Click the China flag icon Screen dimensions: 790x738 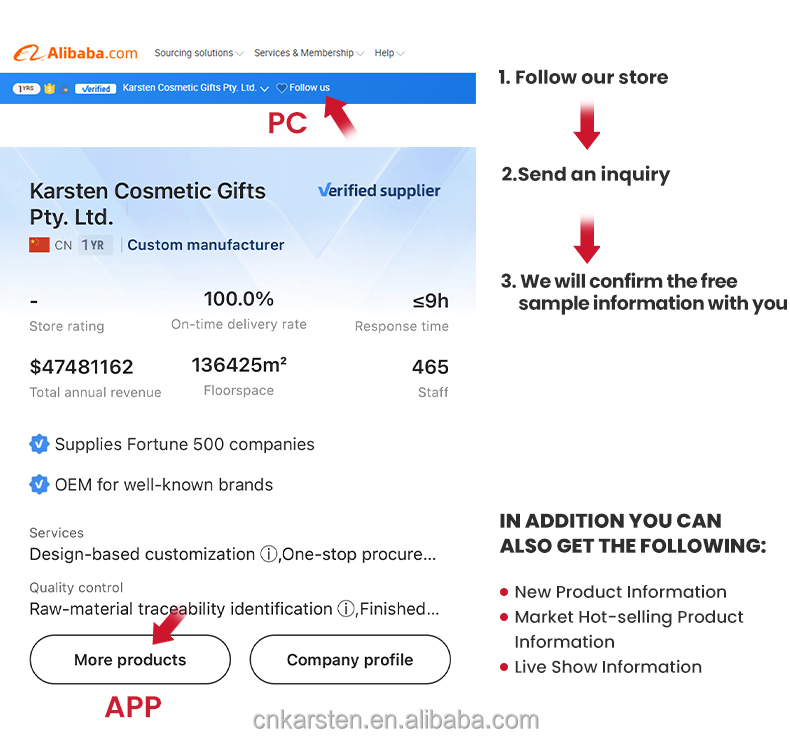pyautogui.click(x=39, y=245)
